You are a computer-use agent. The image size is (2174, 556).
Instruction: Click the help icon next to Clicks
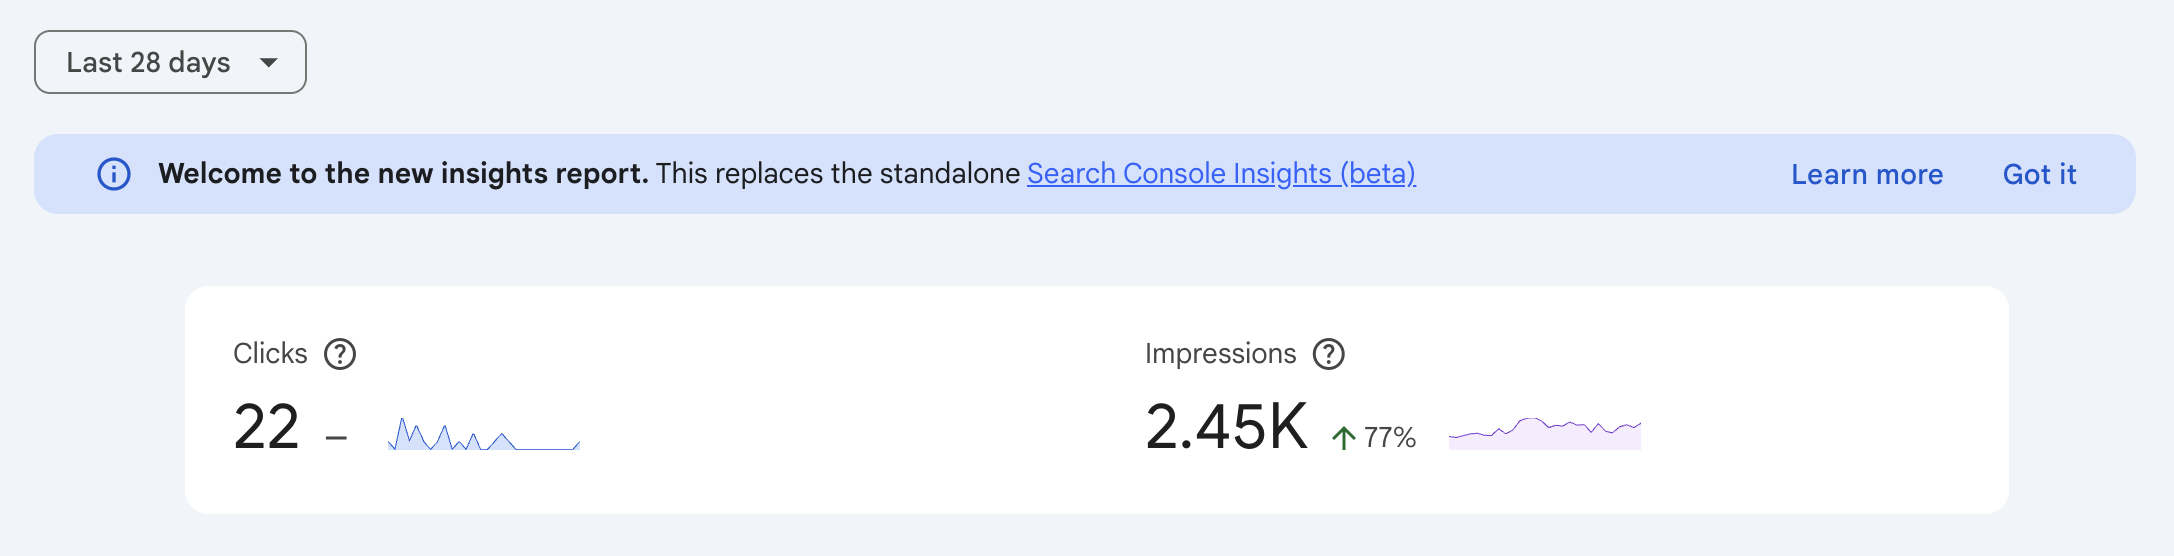tap(340, 354)
